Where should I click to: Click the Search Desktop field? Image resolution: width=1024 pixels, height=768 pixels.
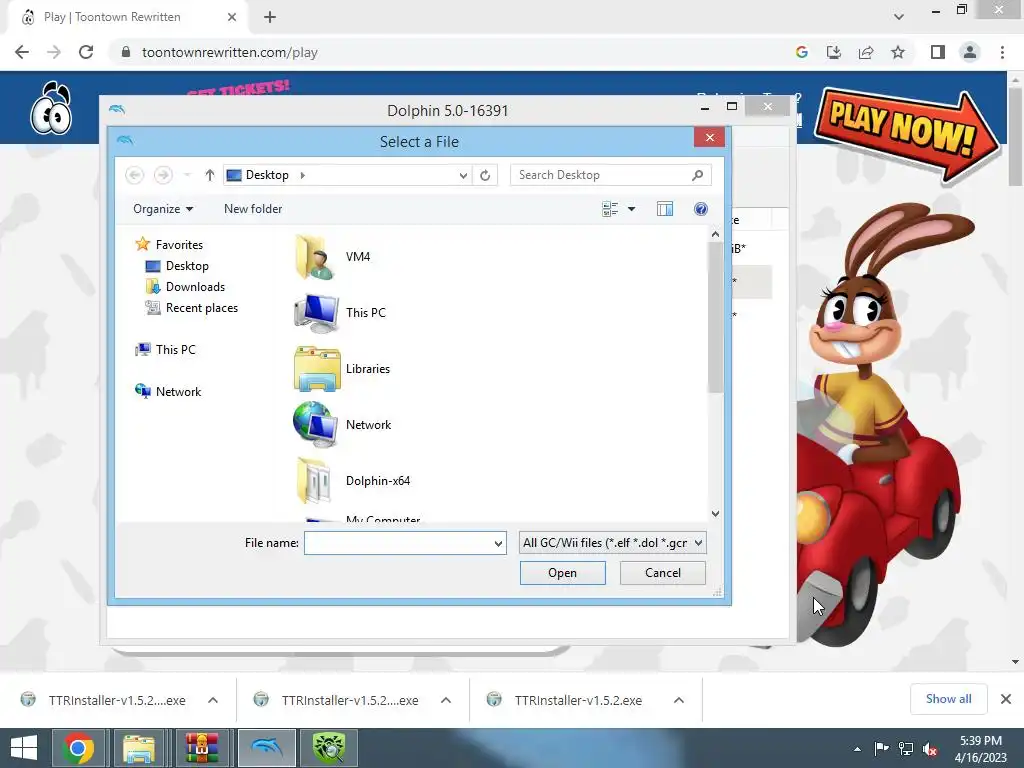(x=601, y=175)
